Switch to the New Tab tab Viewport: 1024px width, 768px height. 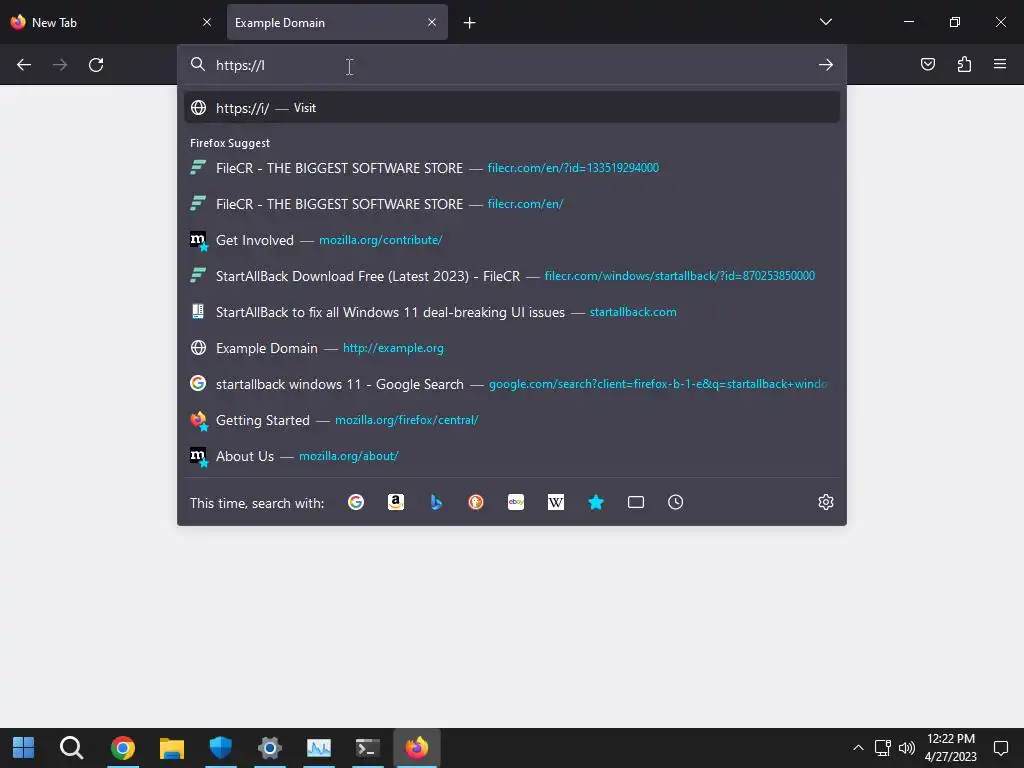pyautogui.click(x=111, y=22)
